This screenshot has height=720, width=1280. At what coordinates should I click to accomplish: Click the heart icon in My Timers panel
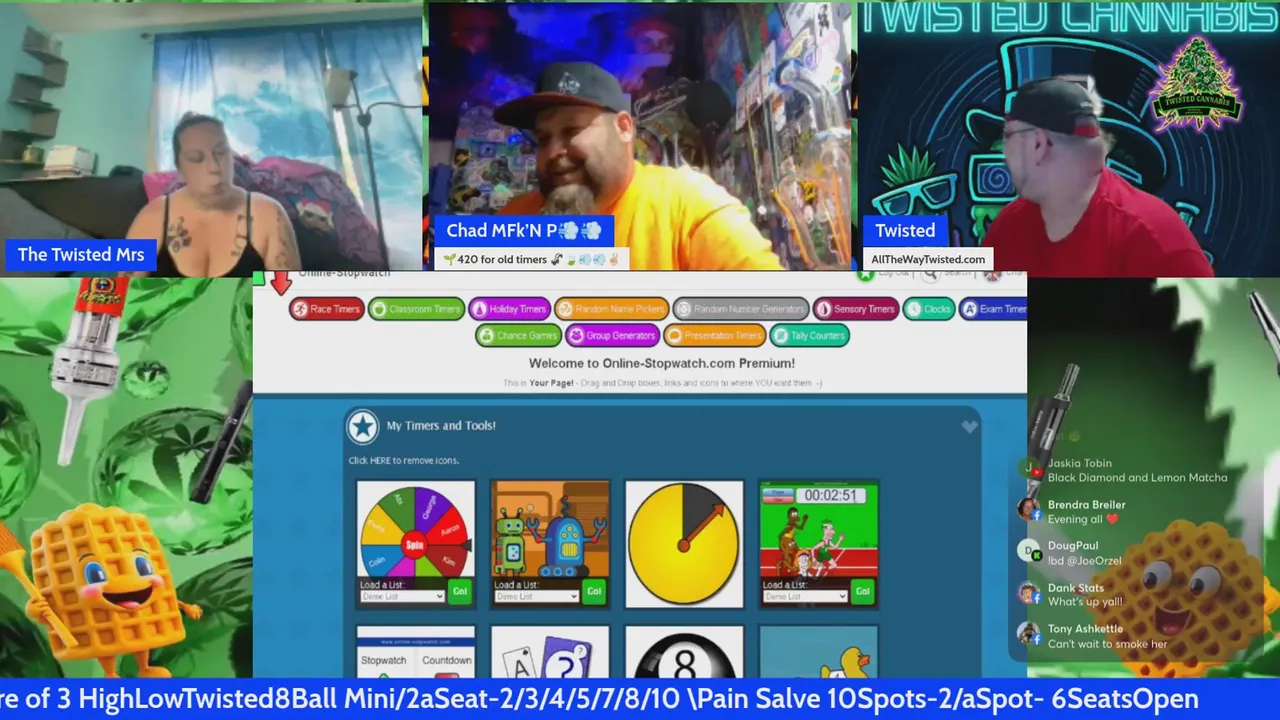click(969, 427)
